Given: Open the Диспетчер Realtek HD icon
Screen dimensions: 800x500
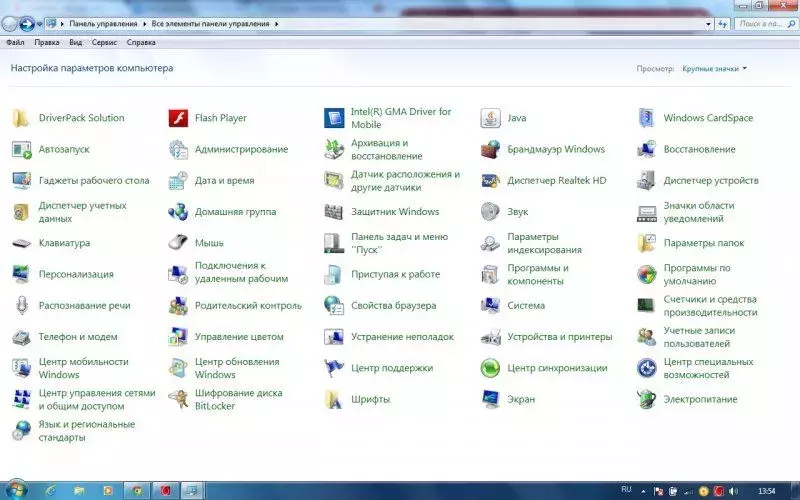Looking at the screenshot, I should point(490,181).
